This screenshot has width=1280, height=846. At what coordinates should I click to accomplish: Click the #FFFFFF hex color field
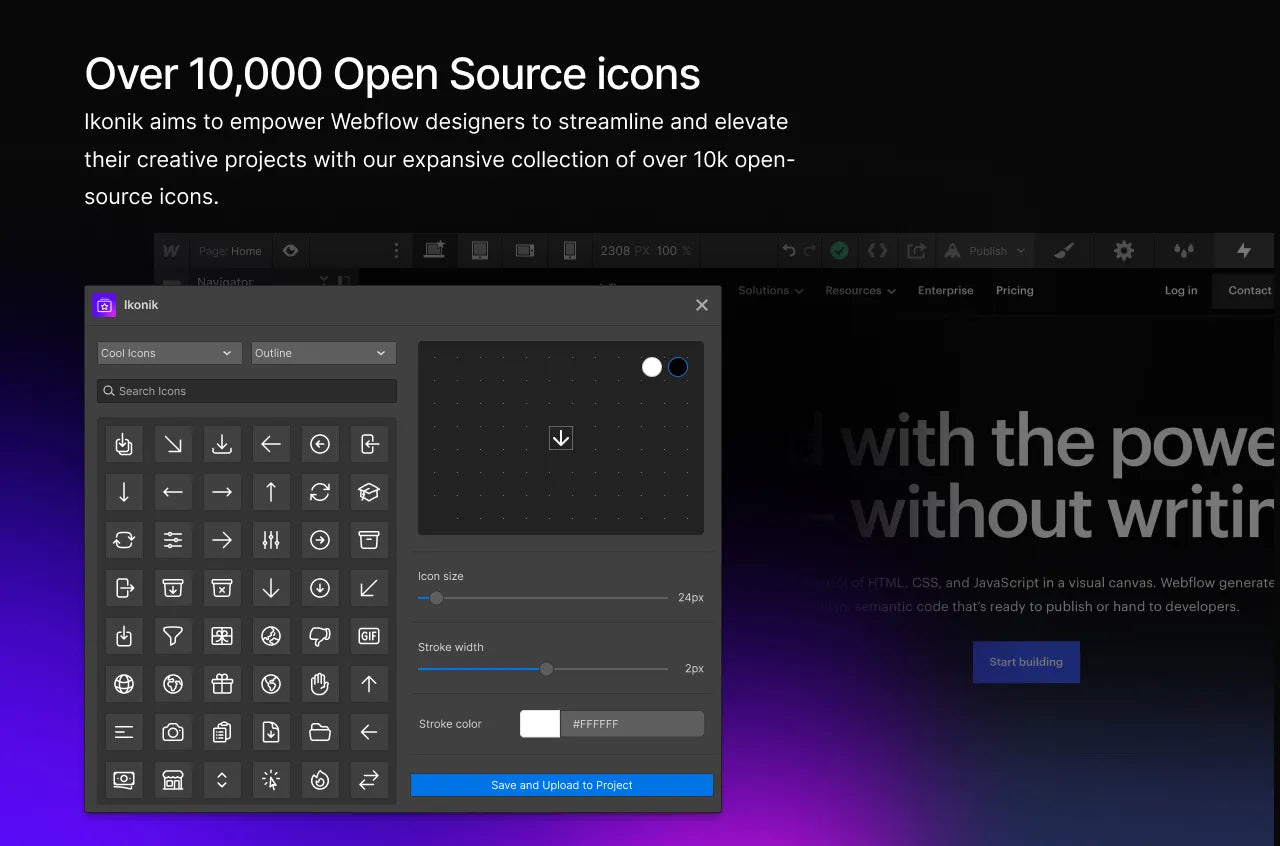[x=632, y=724]
